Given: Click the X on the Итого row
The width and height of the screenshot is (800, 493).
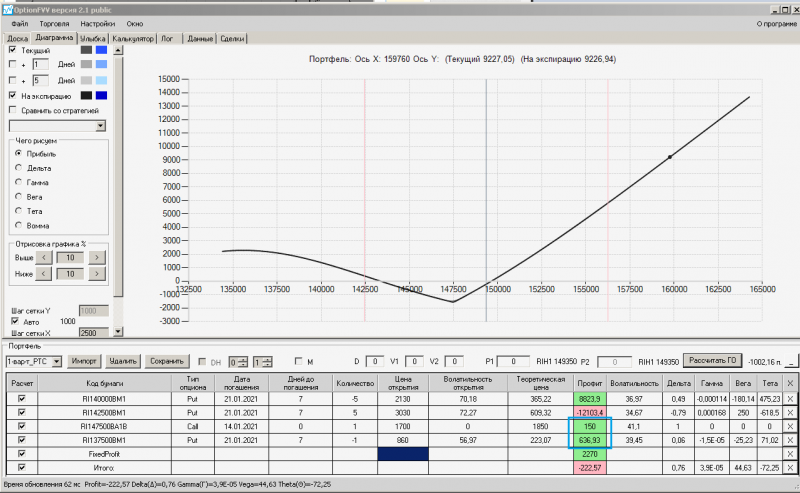Looking at the screenshot, I should click(x=790, y=467).
